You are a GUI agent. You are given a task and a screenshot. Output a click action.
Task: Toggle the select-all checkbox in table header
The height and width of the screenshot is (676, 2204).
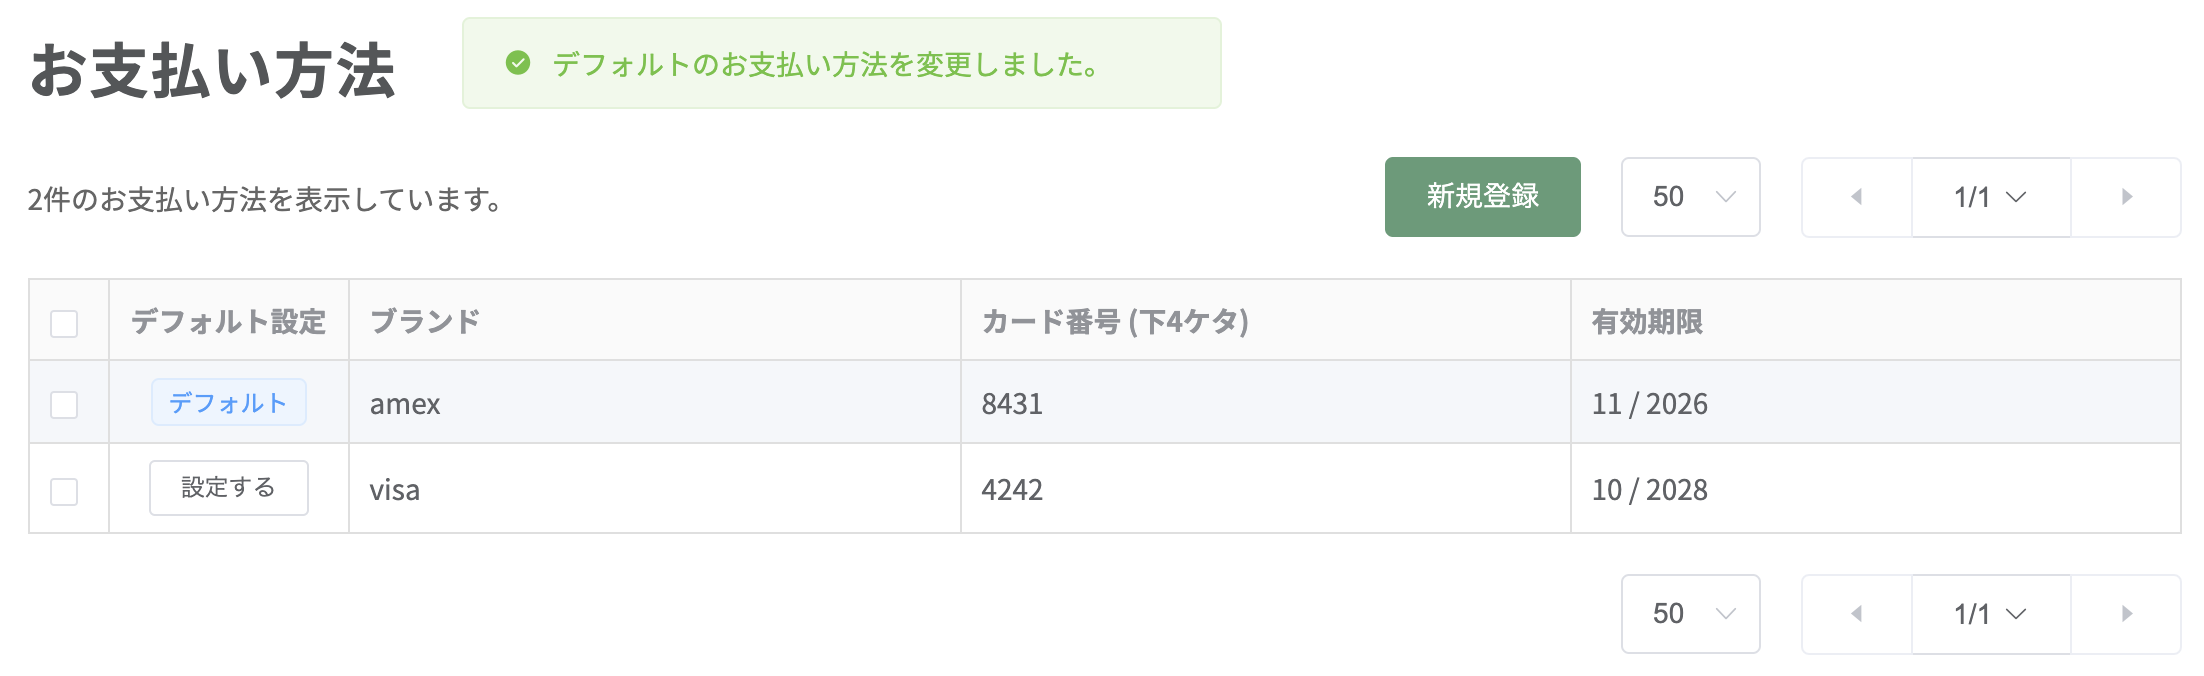(x=64, y=323)
